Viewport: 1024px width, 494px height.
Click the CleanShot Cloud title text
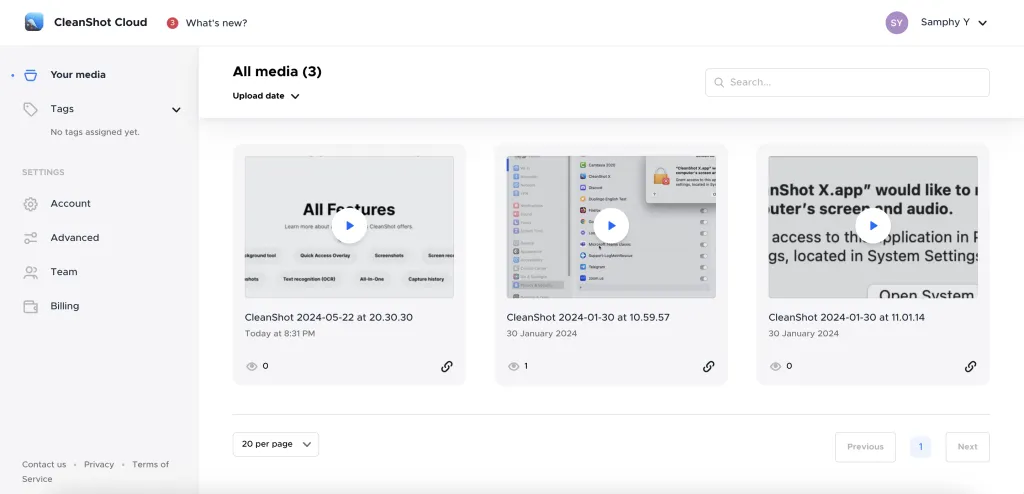click(x=101, y=22)
